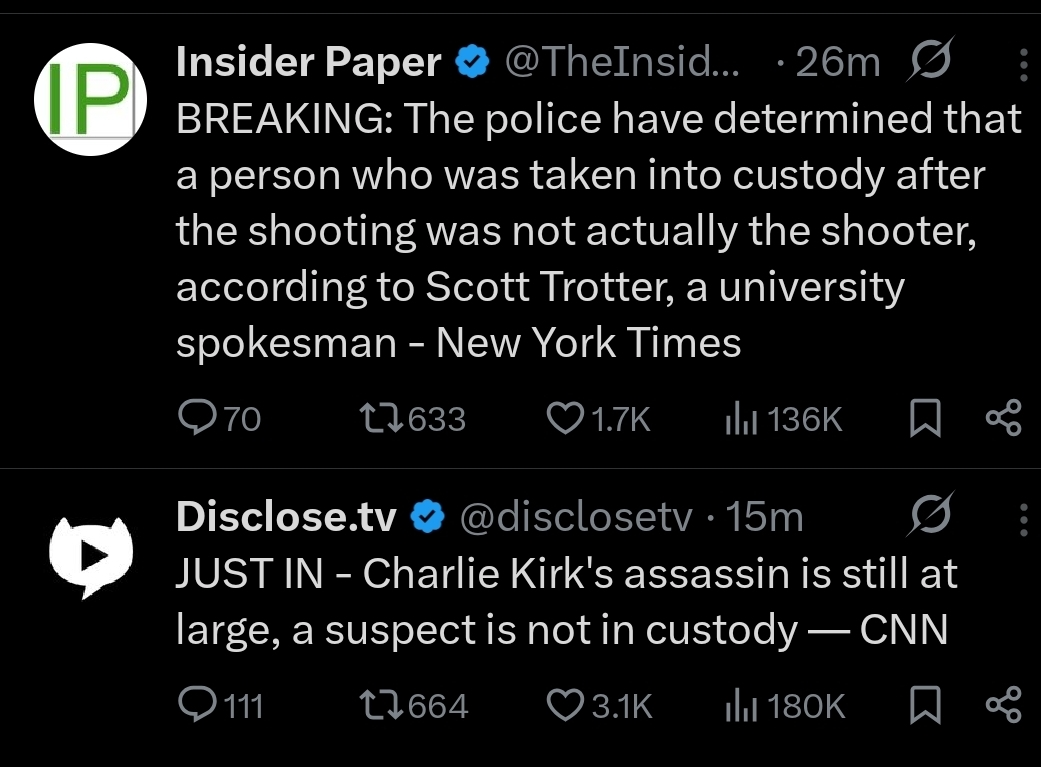This screenshot has height=767, width=1041.
Task: Bookmark the Insider Paper post
Action: click(x=926, y=418)
